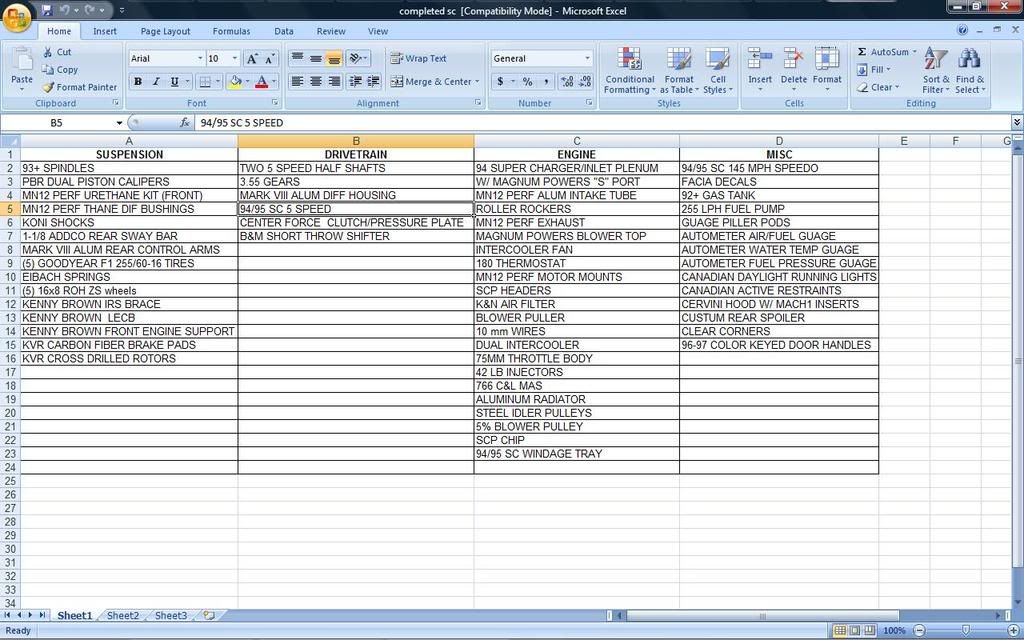The height and width of the screenshot is (640, 1024).
Task: Open the Insert ribbon tab
Action: tap(104, 31)
